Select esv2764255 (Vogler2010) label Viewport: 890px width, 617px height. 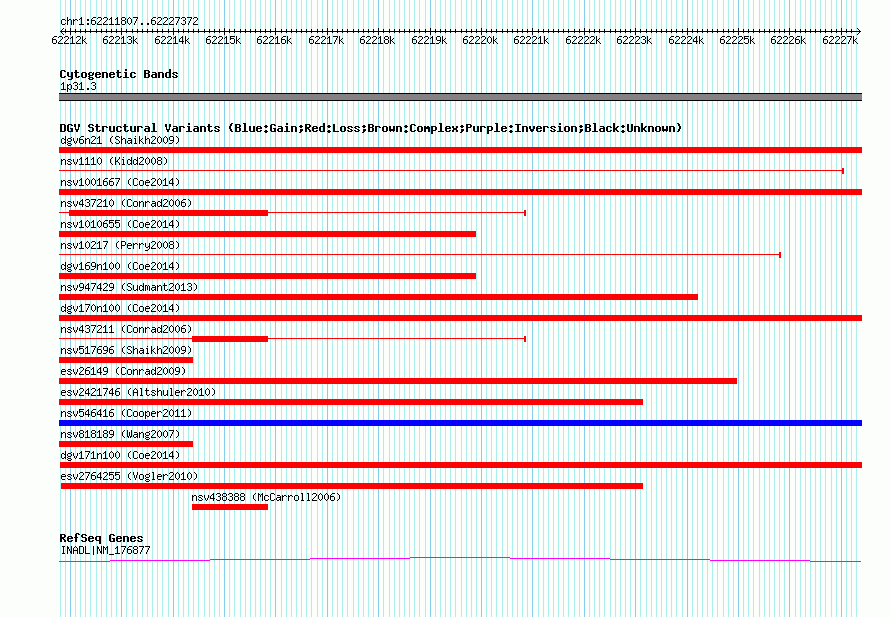click(129, 476)
